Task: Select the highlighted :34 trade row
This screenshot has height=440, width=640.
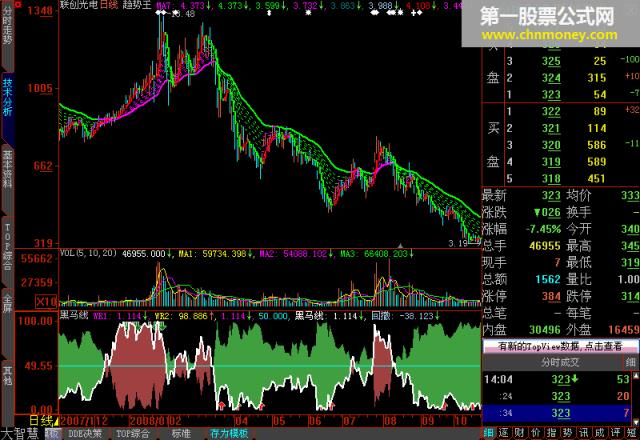Action: coord(557,413)
